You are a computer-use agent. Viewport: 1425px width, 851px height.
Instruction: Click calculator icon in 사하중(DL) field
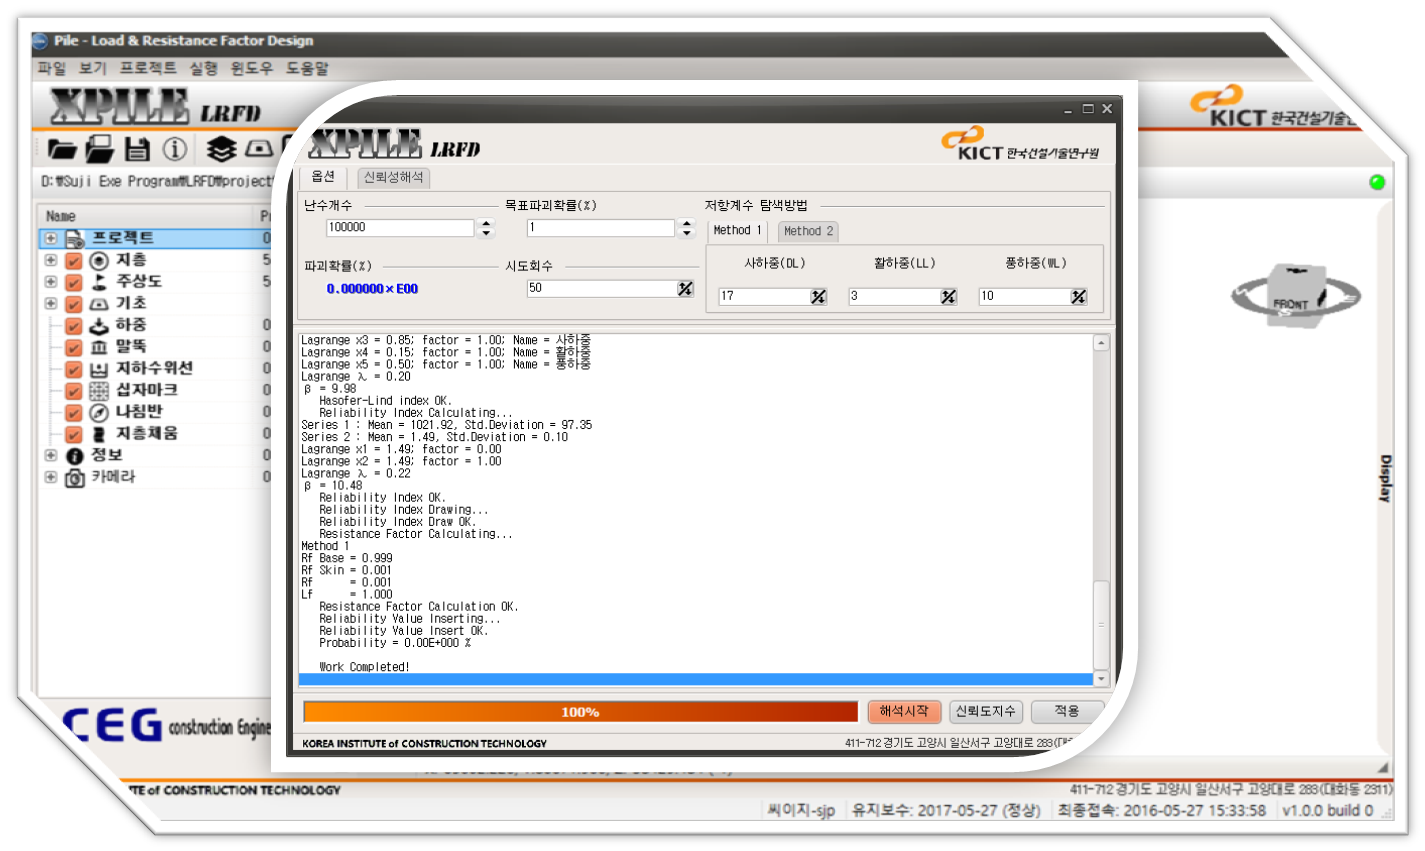(818, 297)
